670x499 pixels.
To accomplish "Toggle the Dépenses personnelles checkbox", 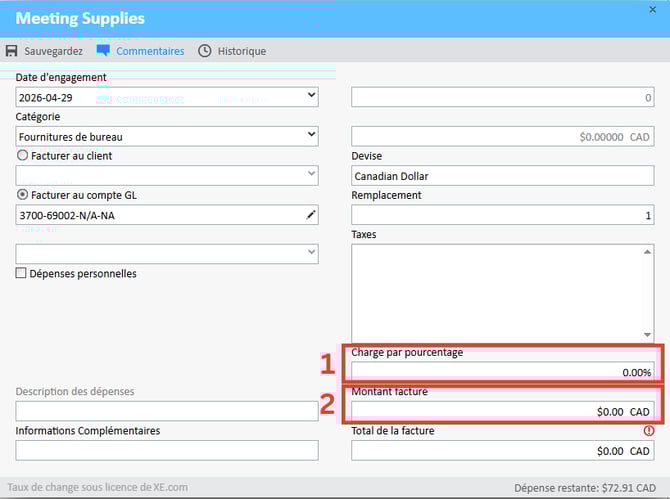I will (22, 273).
